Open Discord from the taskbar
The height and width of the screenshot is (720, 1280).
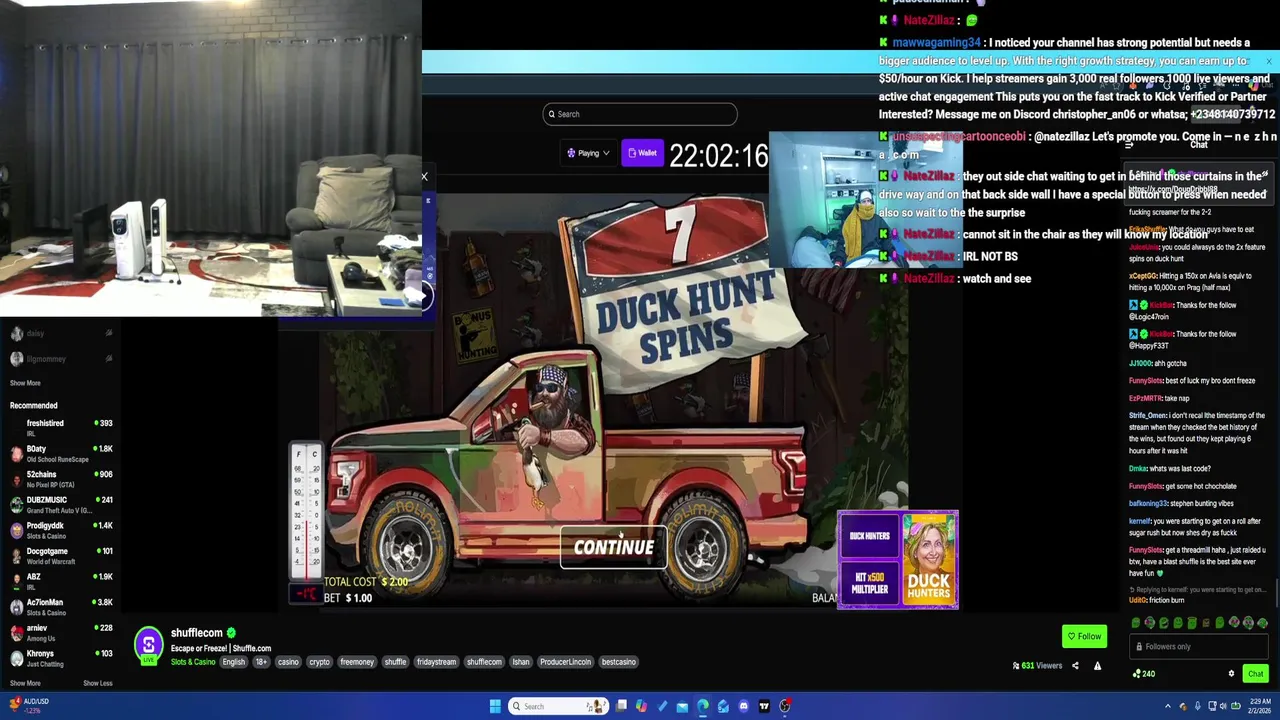click(x=743, y=706)
